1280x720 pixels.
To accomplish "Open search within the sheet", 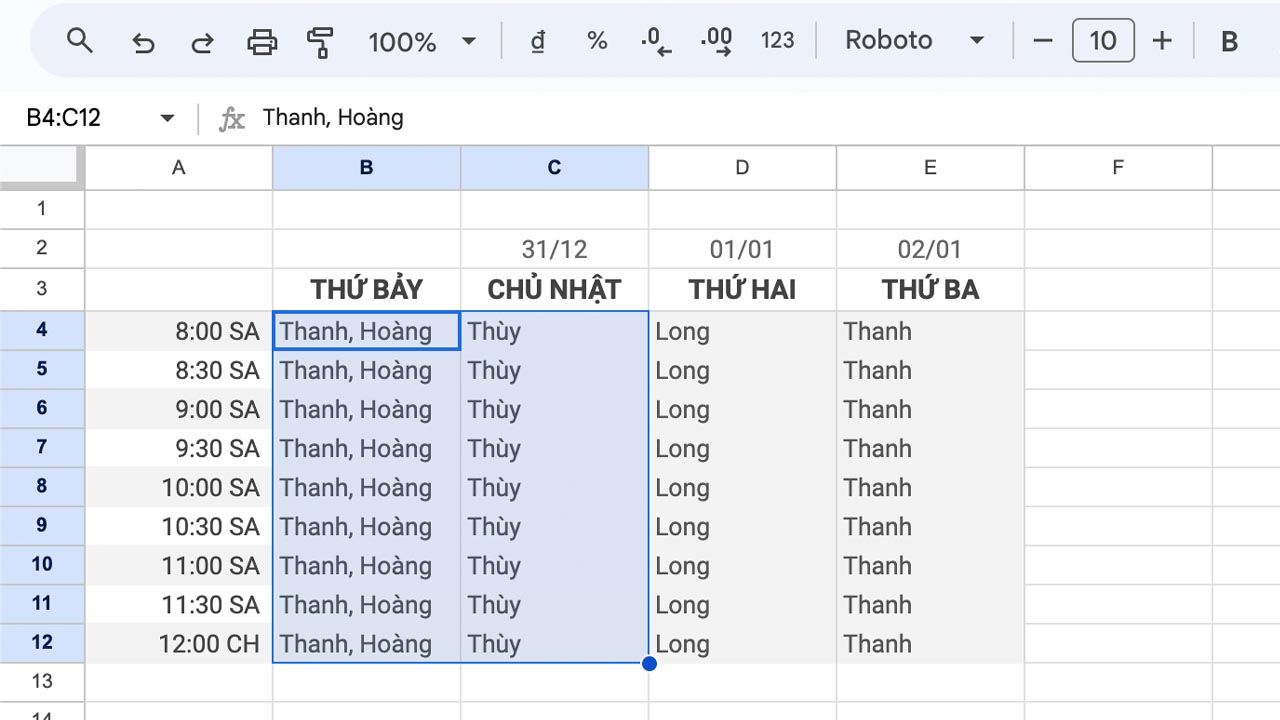I will [x=80, y=41].
